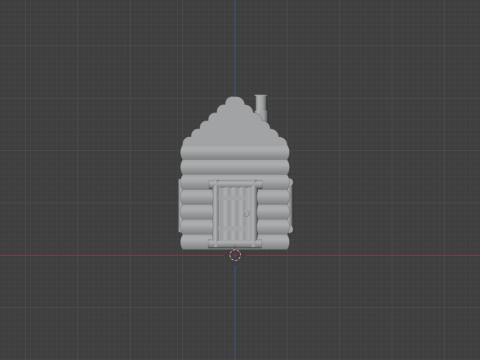The height and width of the screenshot is (360, 480).
Task: Select the gabled roof front of the cabin
Action: click(235, 123)
